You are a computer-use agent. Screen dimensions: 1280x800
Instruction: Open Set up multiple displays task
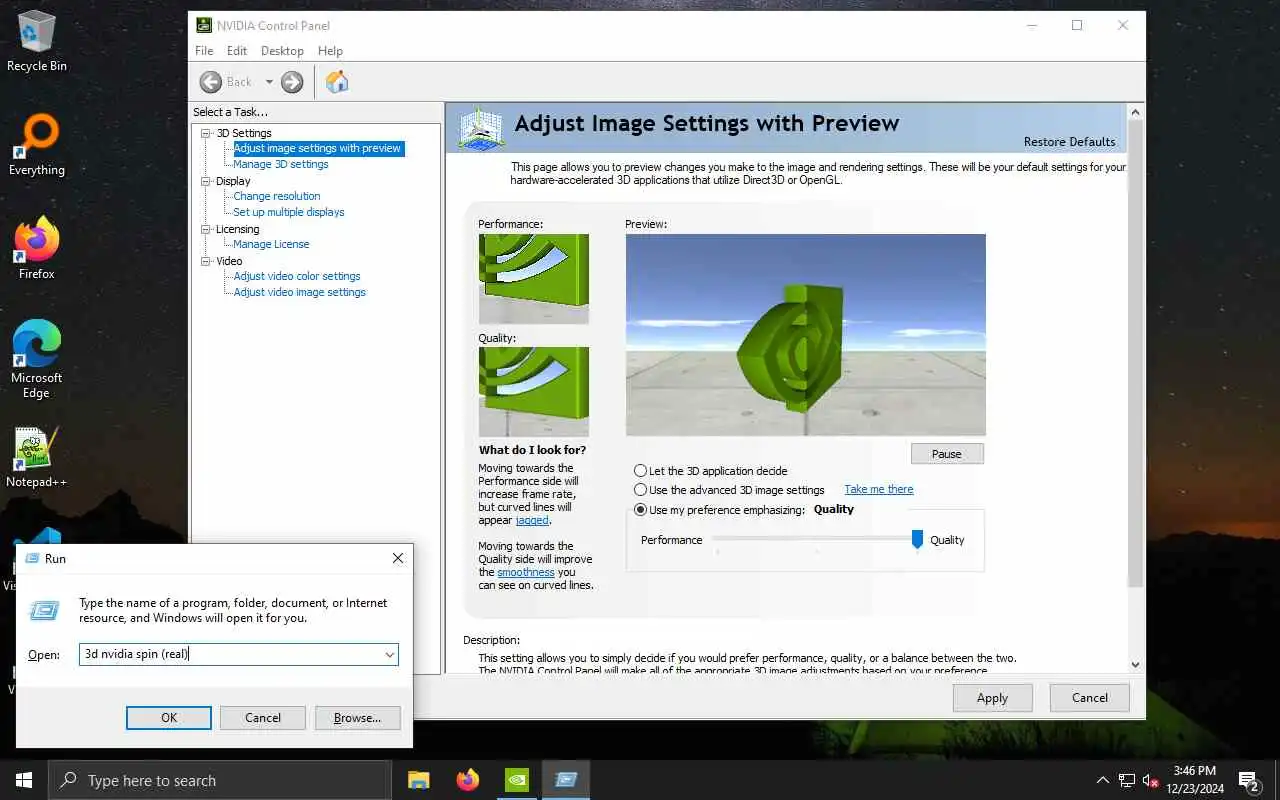(289, 212)
